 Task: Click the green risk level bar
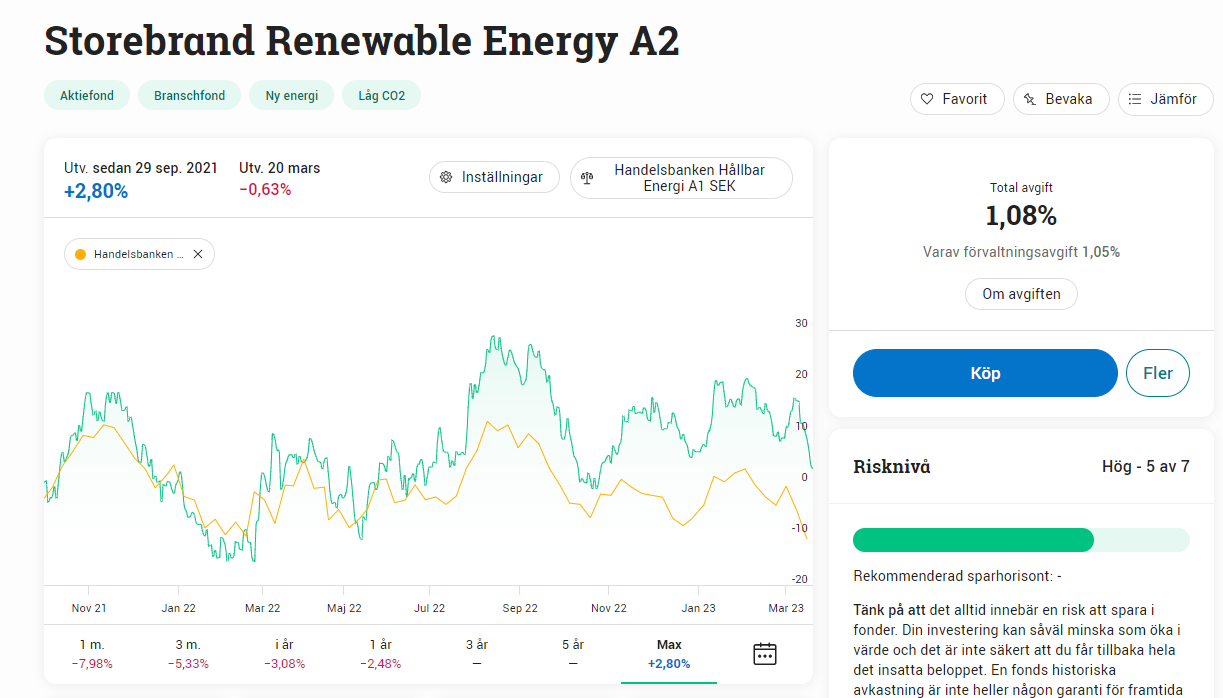(x=973, y=540)
